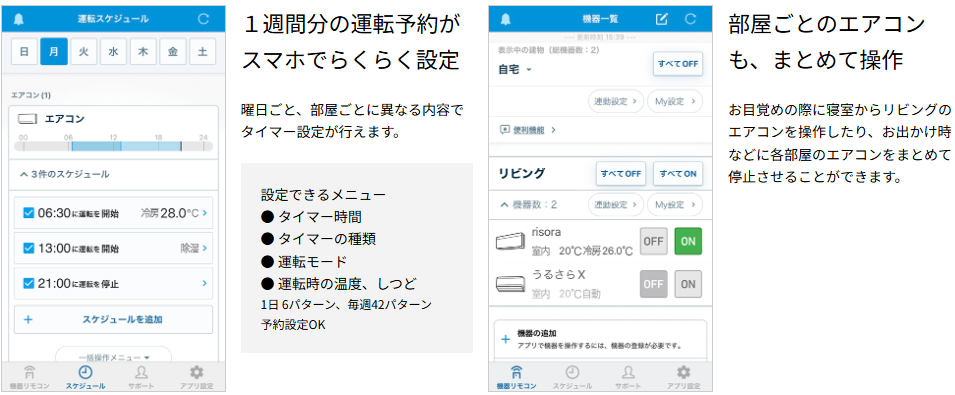Turn うるさらX ON
This screenshot has height=395, width=955.
tap(688, 284)
